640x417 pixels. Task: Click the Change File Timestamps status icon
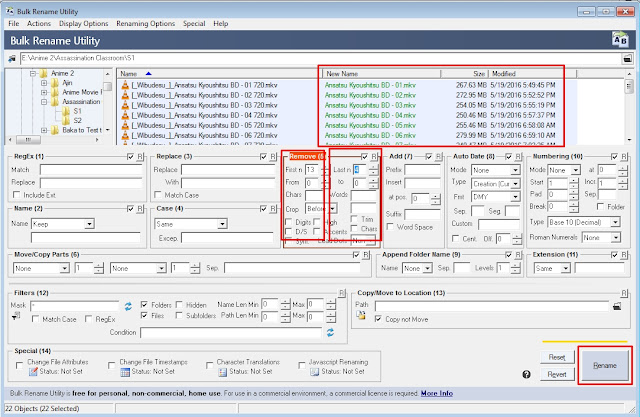125,372
